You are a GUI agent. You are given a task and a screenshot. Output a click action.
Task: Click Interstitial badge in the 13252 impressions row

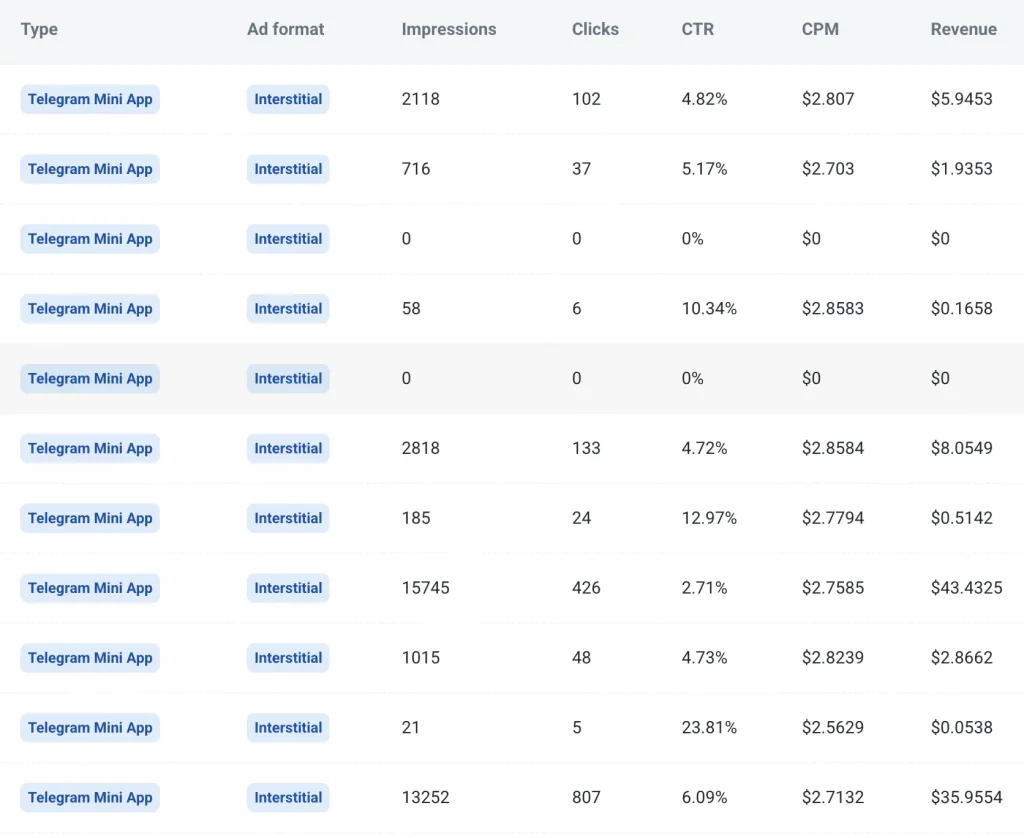[x=288, y=797]
